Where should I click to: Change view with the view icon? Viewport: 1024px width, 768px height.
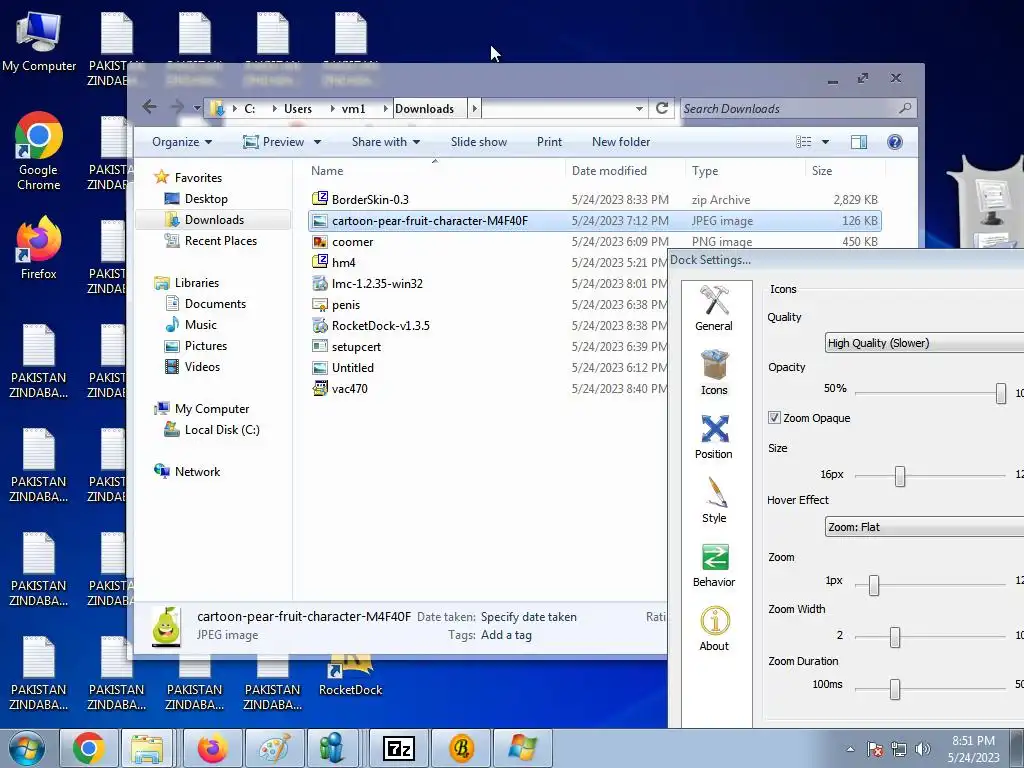pos(804,142)
